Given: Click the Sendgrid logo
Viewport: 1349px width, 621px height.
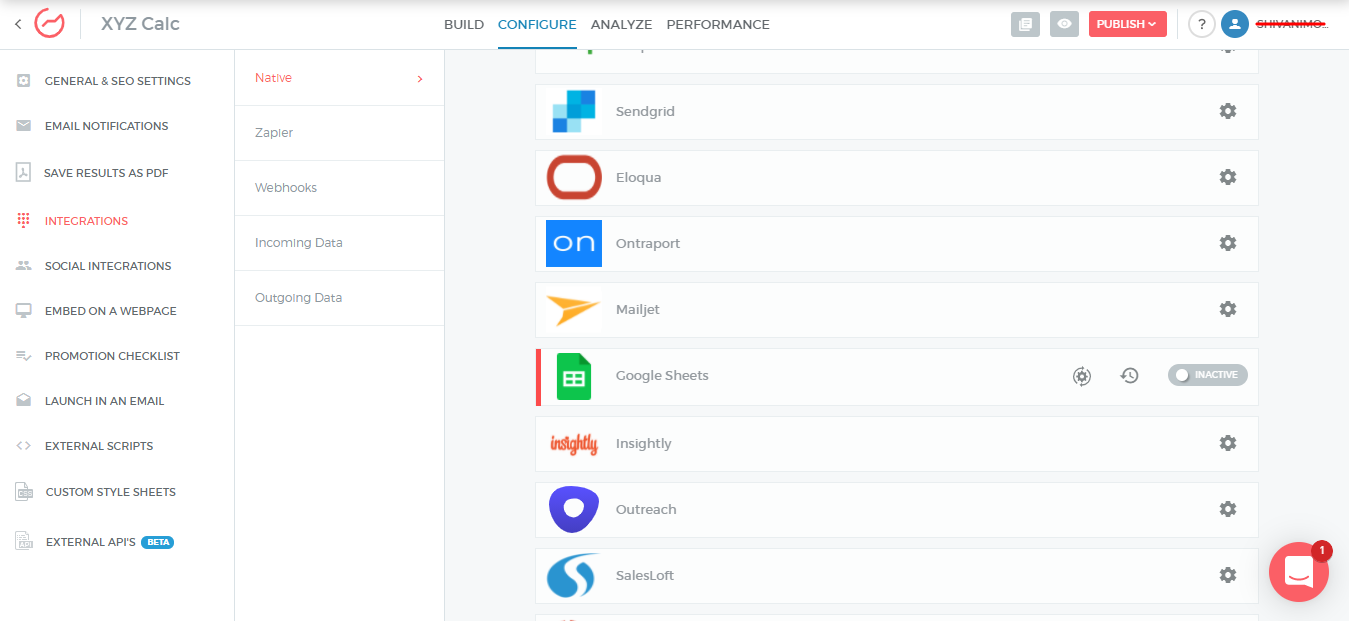Looking at the screenshot, I should [574, 111].
